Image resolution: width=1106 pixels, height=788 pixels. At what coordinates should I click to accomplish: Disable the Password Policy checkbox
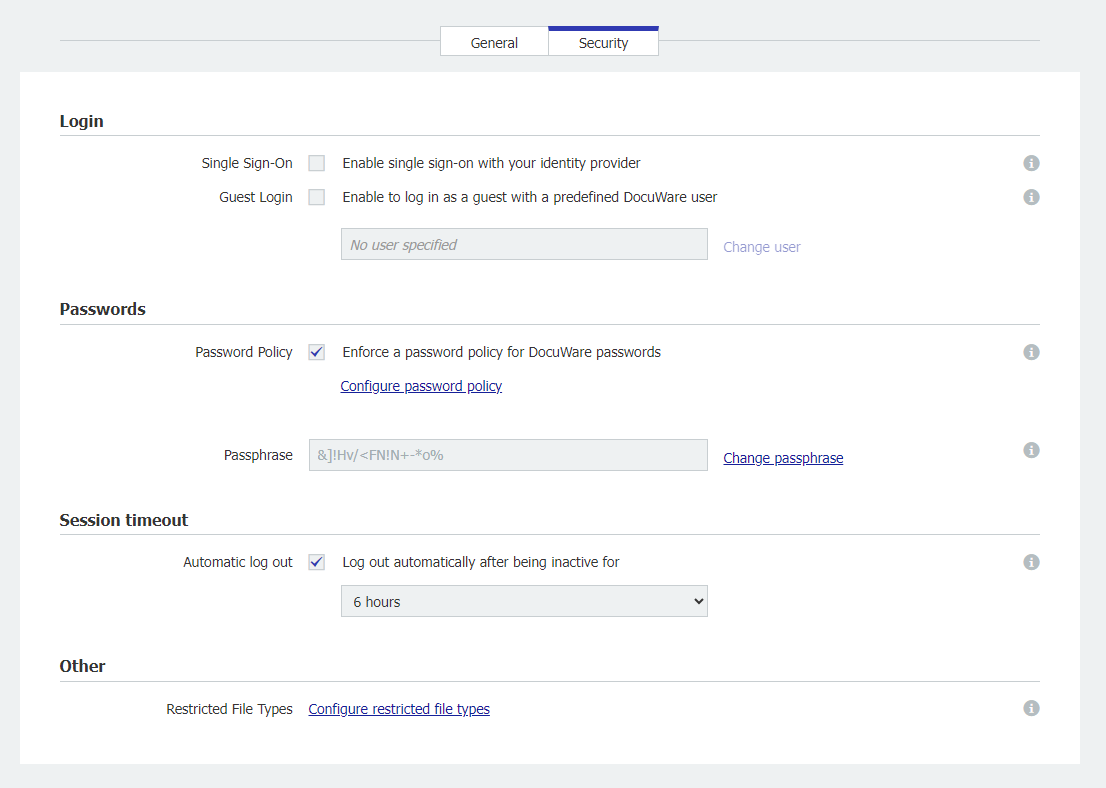(317, 352)
